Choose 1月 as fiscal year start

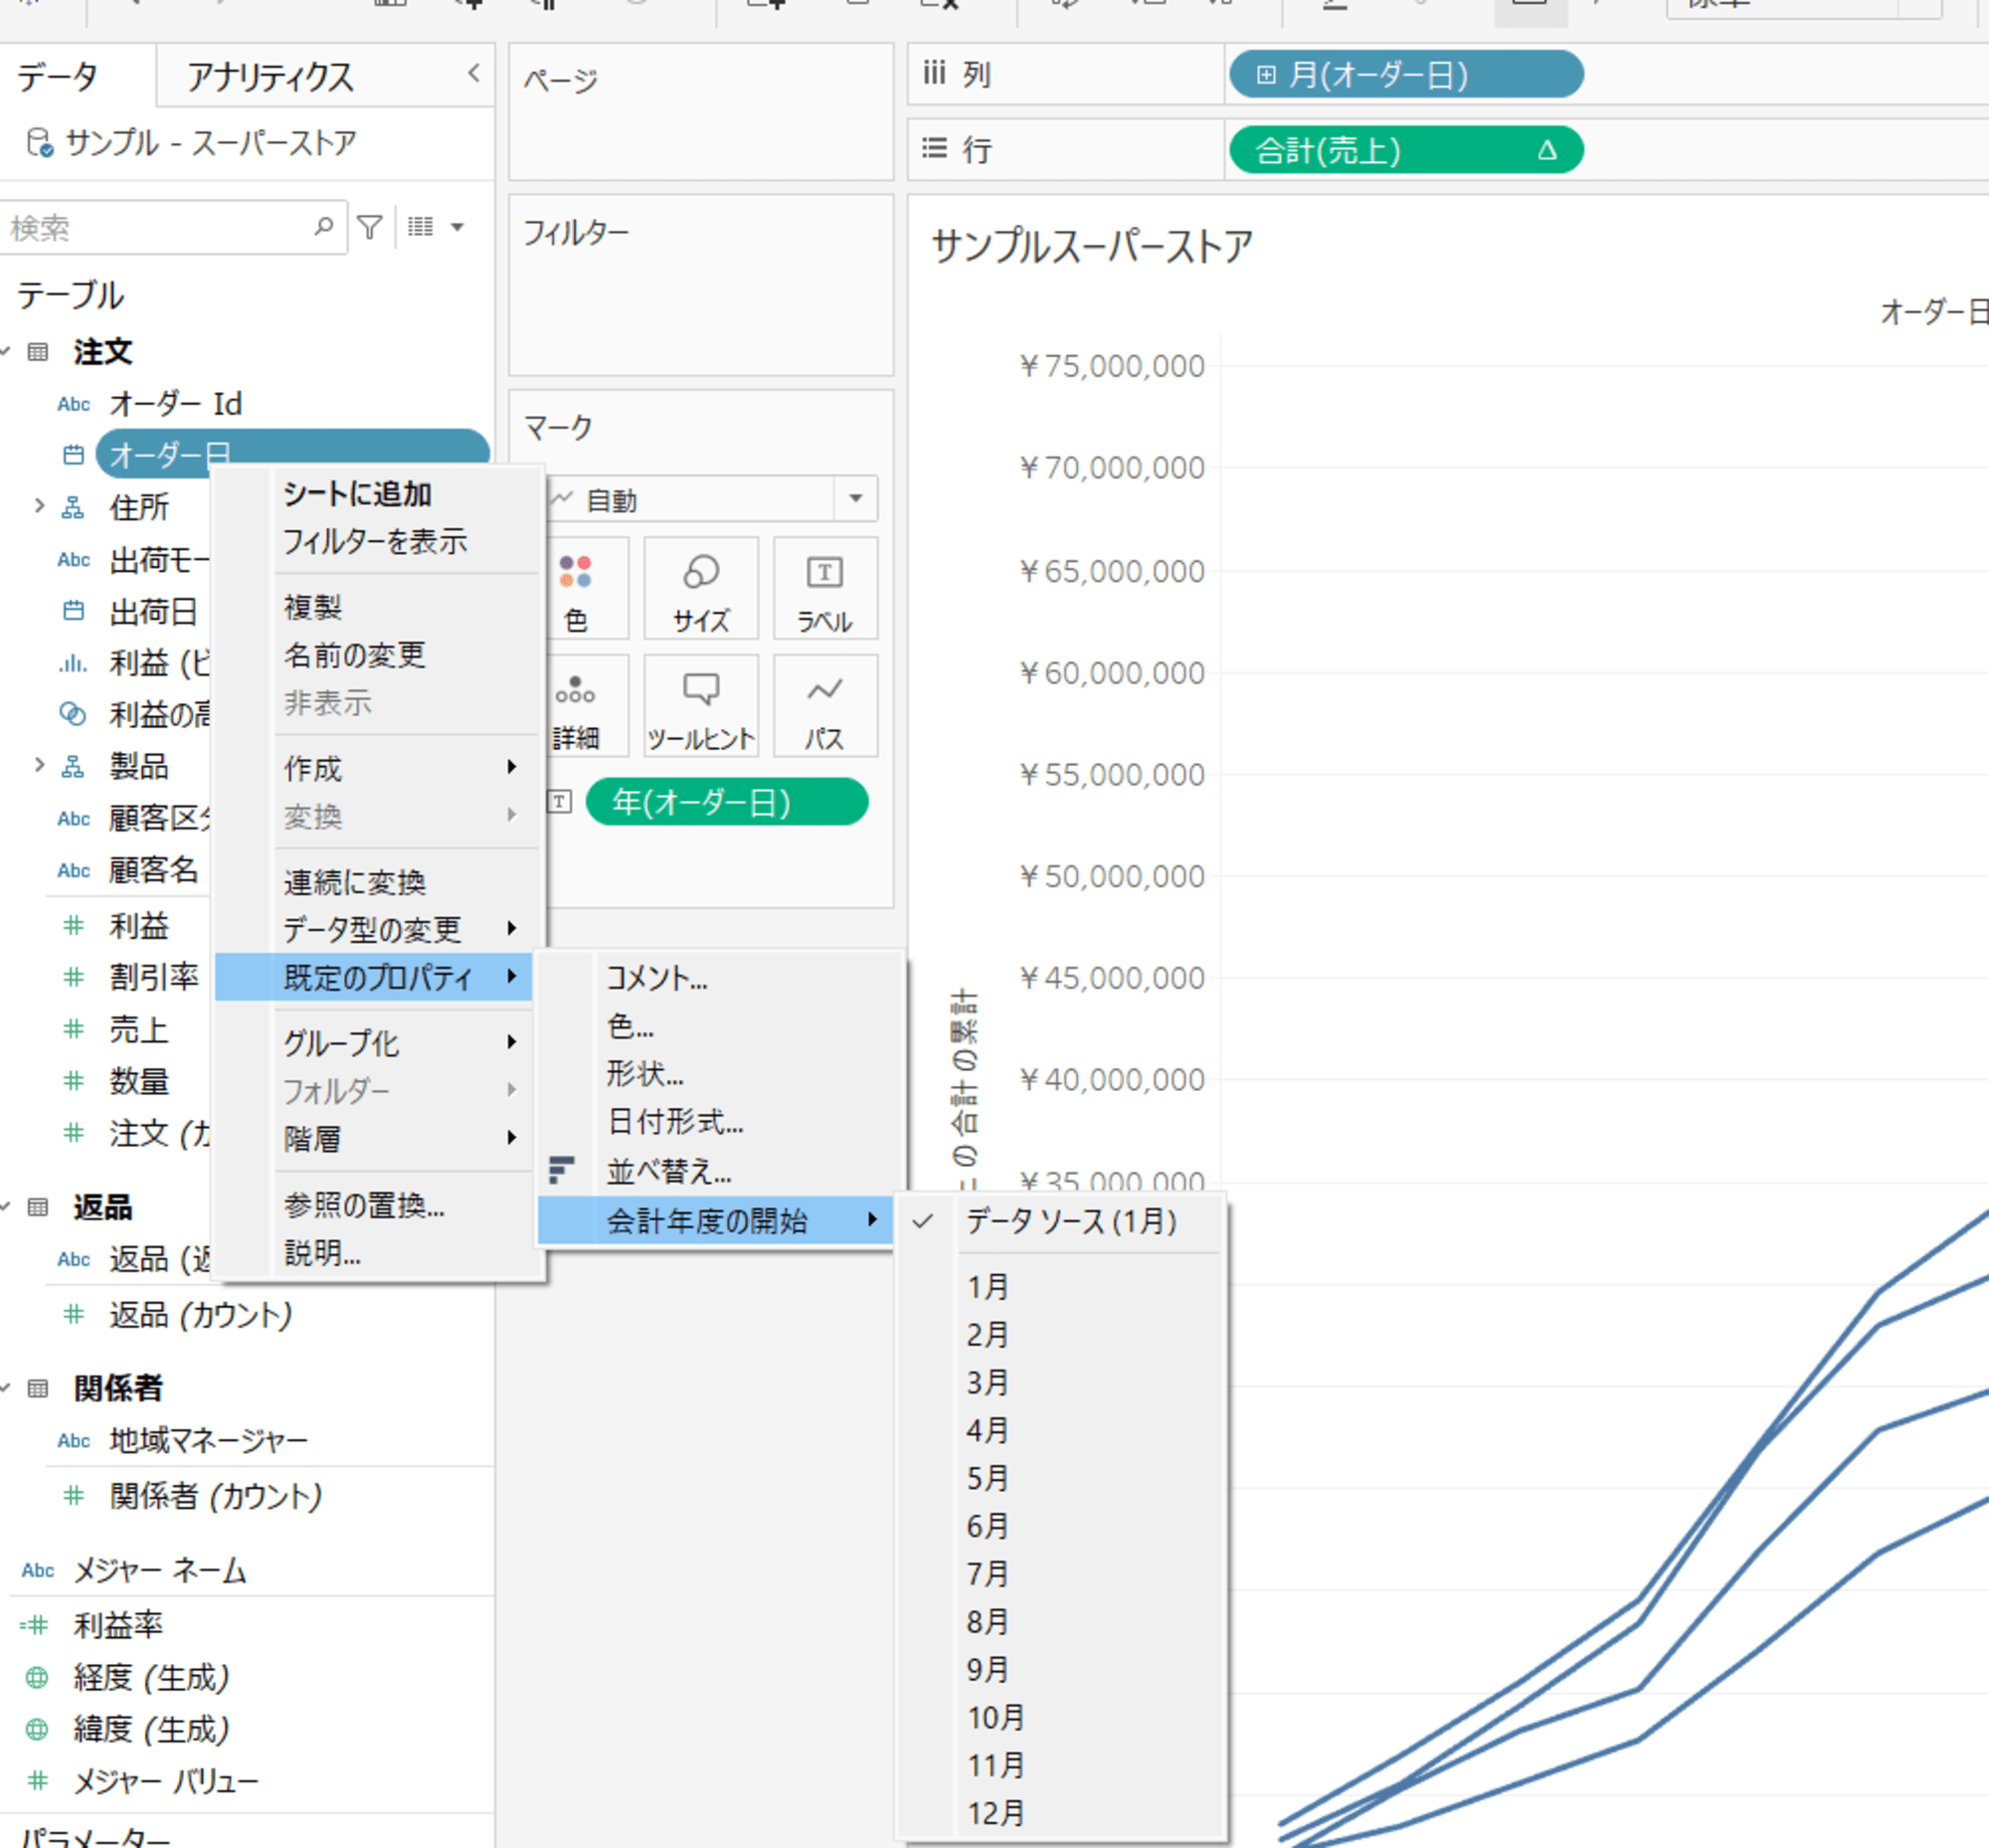tap(1062, 1287)
